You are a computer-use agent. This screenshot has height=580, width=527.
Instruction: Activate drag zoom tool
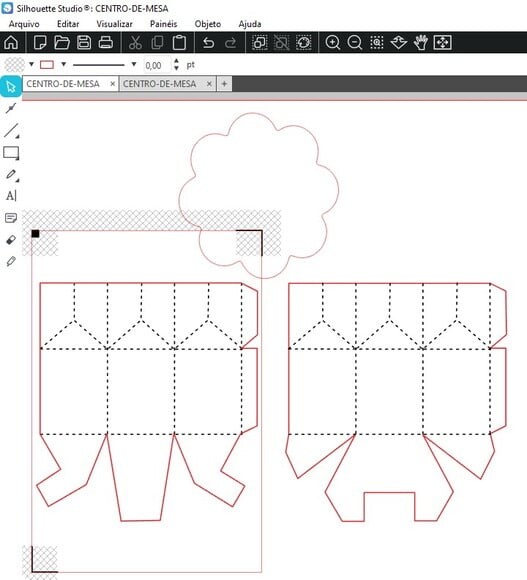pos(399,43)
